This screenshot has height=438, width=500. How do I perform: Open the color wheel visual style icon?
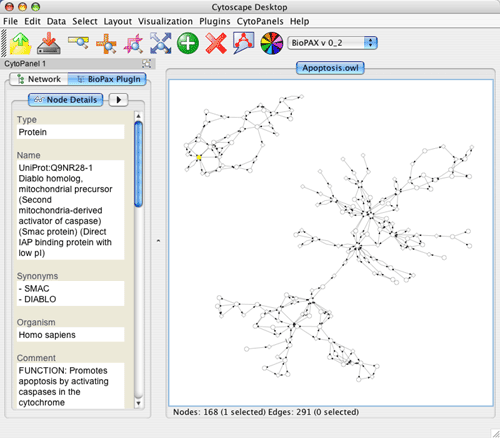click(x=272, y=43)
